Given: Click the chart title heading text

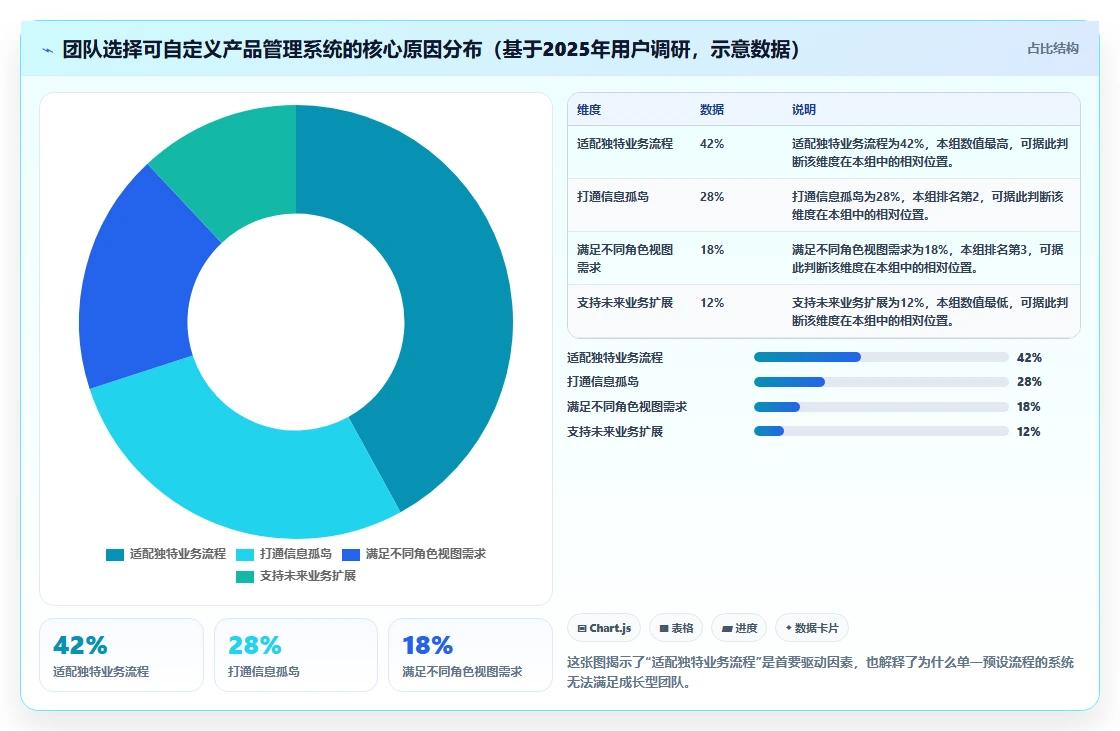Looking at the screenshot, I should (431, 49).
